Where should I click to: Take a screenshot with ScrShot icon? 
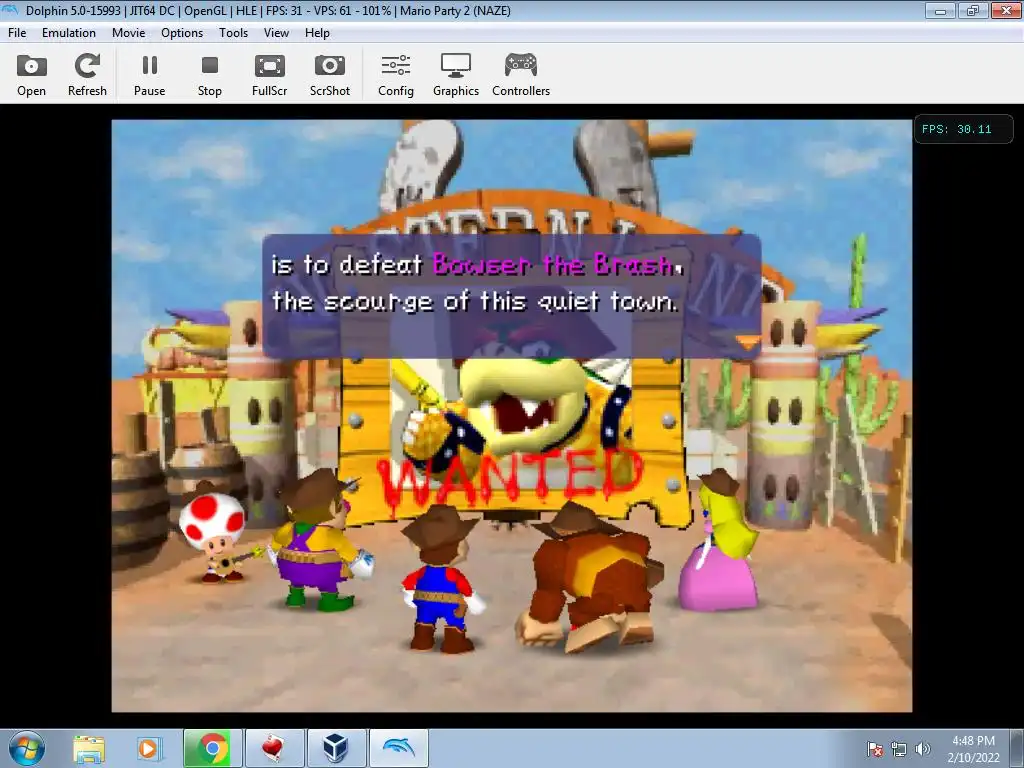pos(330,74)
